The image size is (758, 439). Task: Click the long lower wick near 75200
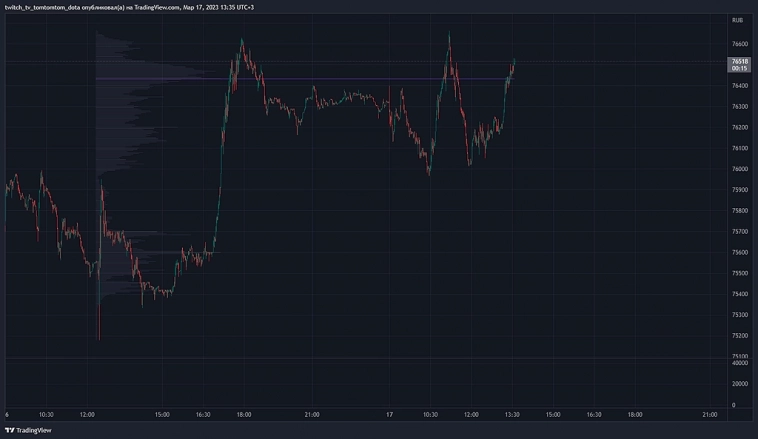99,325
